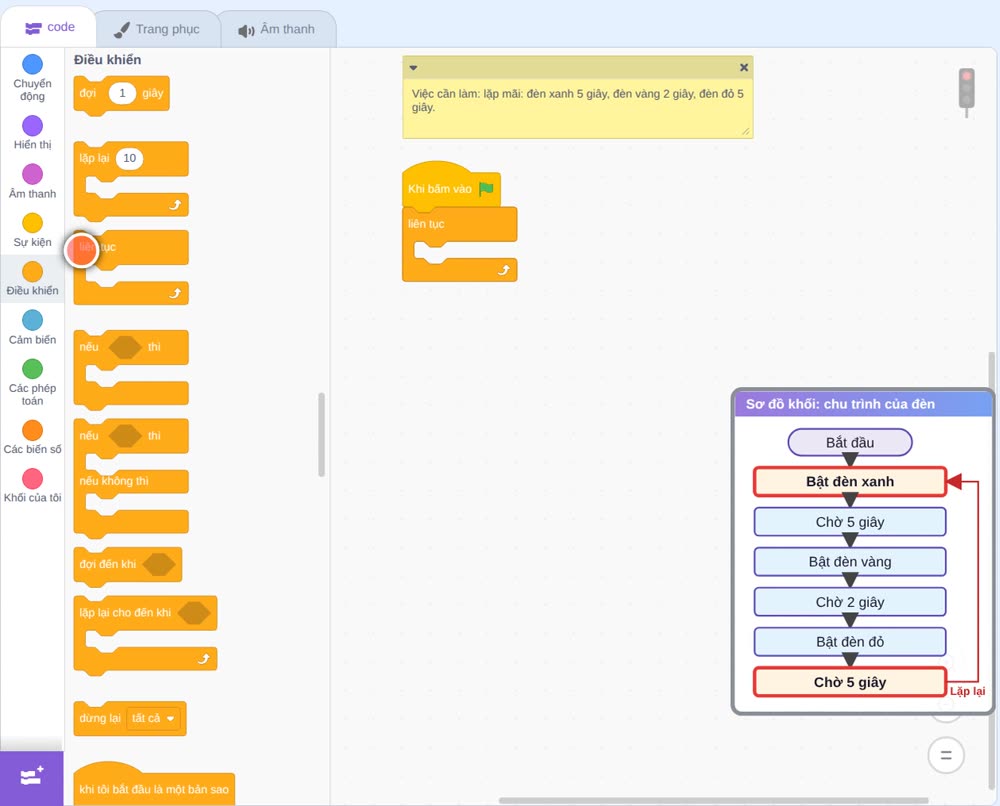The image size is (1000, 806).
Task: Click the traffic light sprite icon
Action: (x=967, y=92)
